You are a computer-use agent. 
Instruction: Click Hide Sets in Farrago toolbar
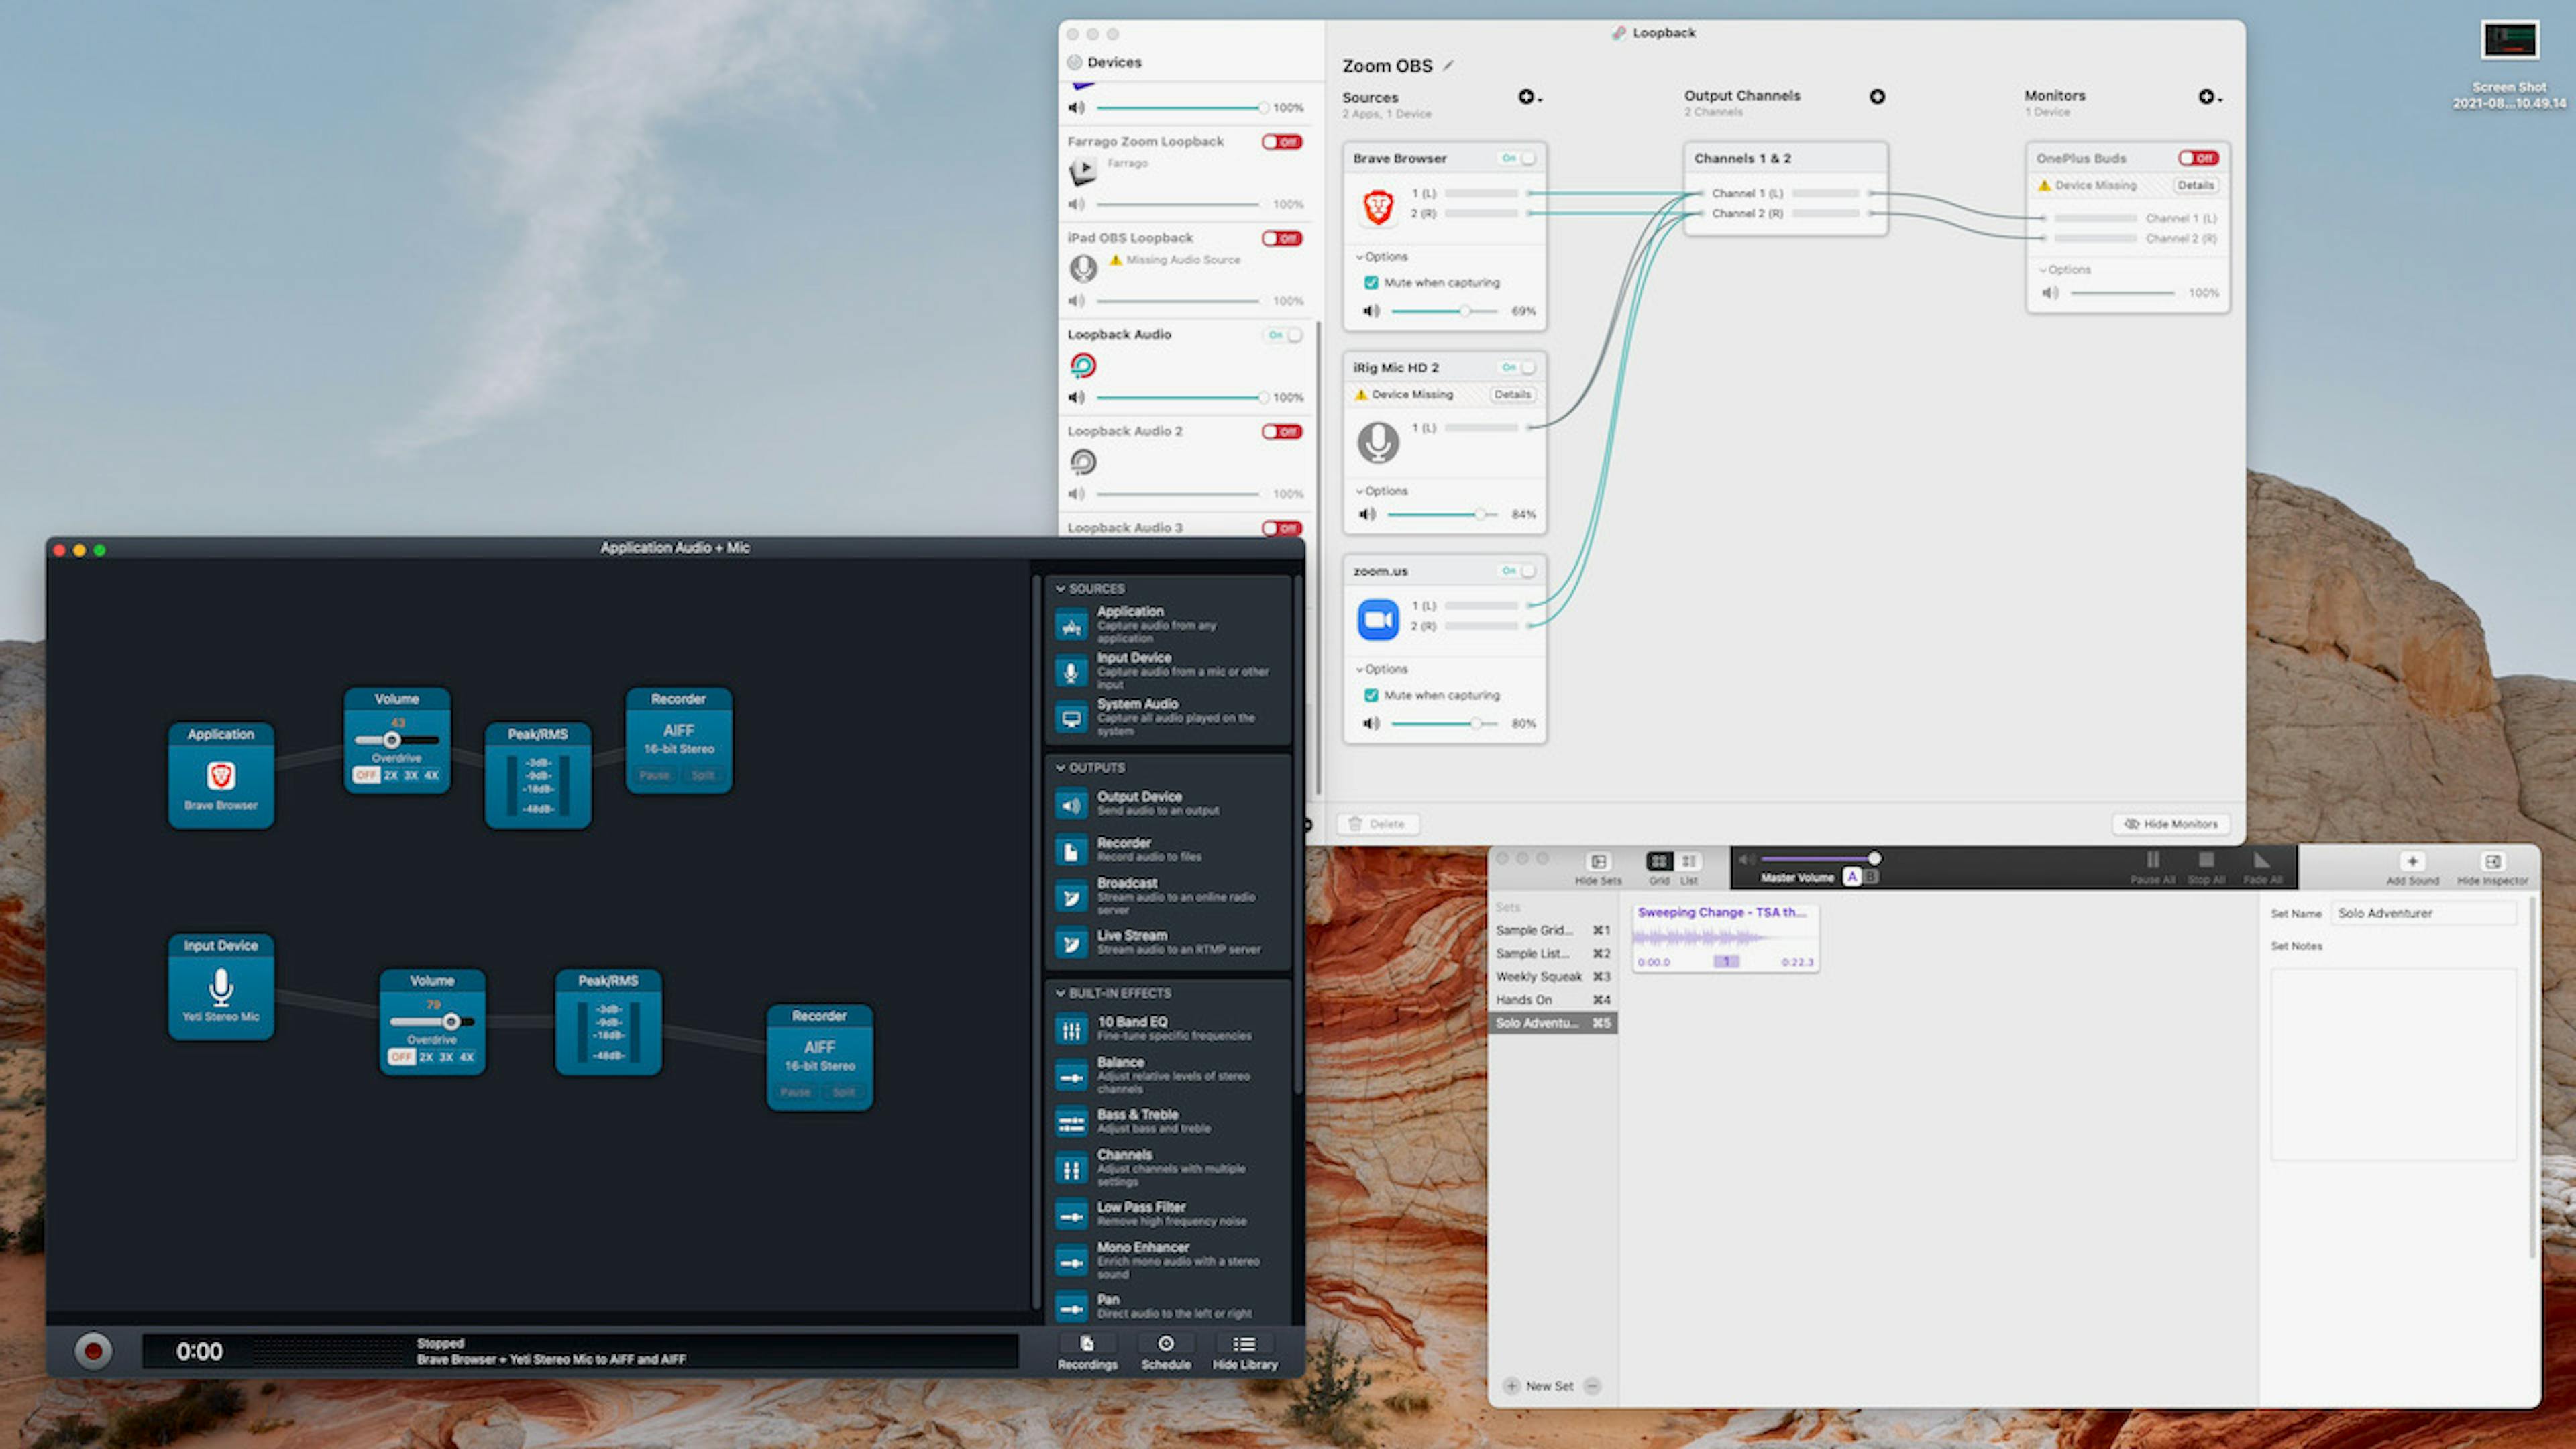tap(1598, 868)
